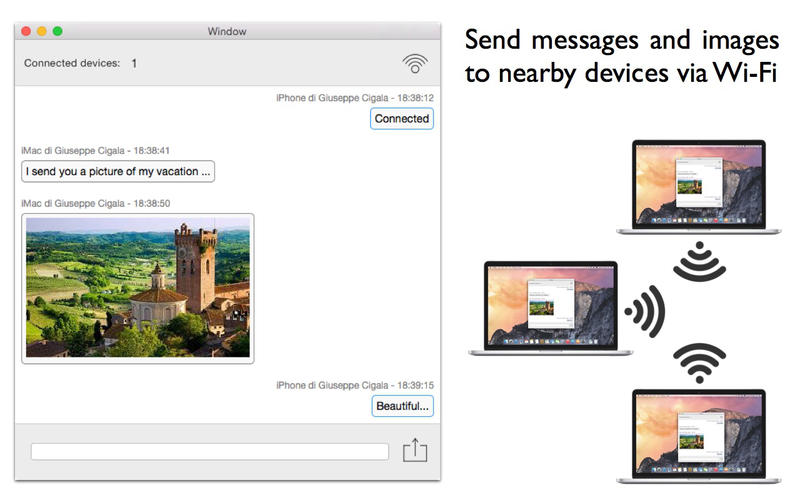Select the "Beautiful..." message bubble
The height and width of the screenshot is (500, 800).
(403, 406)
